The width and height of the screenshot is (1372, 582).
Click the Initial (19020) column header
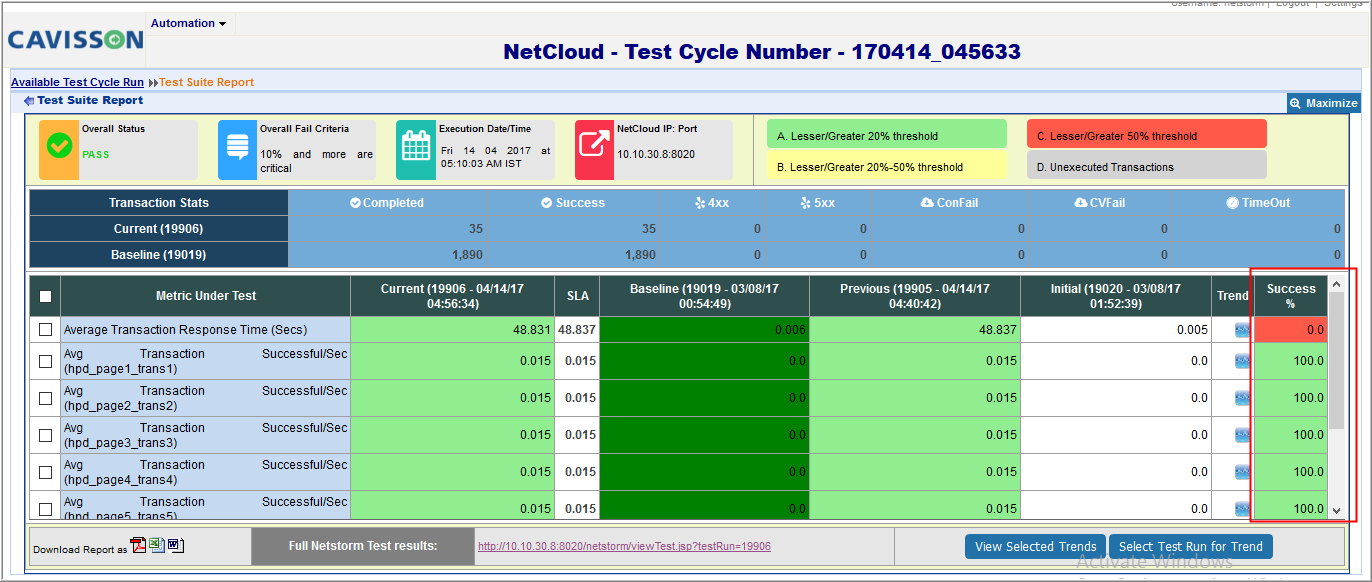click(x=1116, y=296)
